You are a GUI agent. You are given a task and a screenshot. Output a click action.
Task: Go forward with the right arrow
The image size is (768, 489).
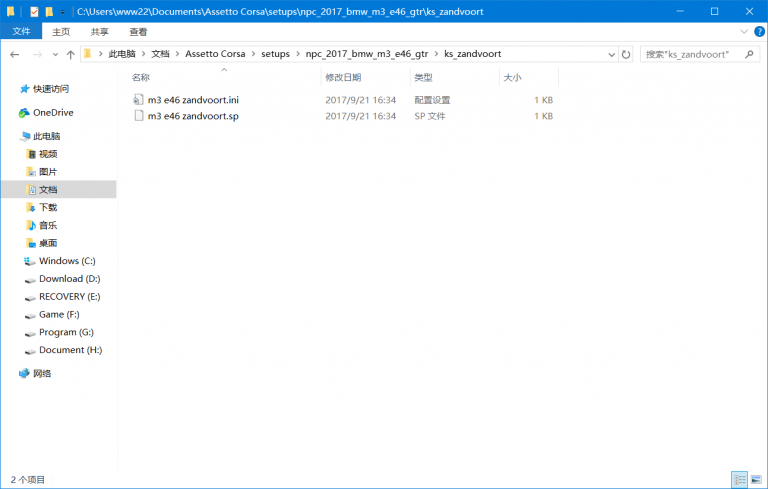pos(37,54)
